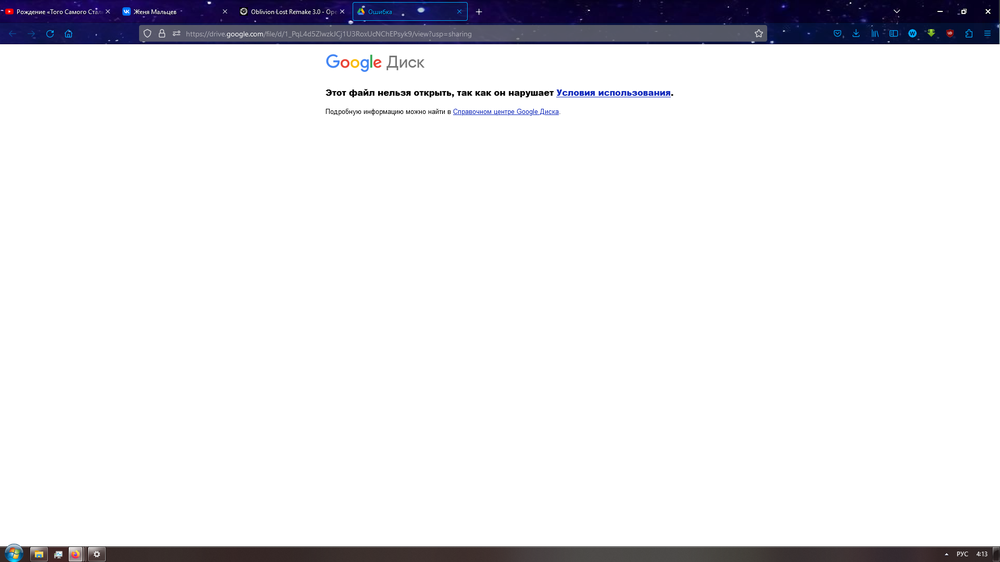Open a new tab with plus
The height and width of the screenshot is (562, 1000).
pos(479,11)
